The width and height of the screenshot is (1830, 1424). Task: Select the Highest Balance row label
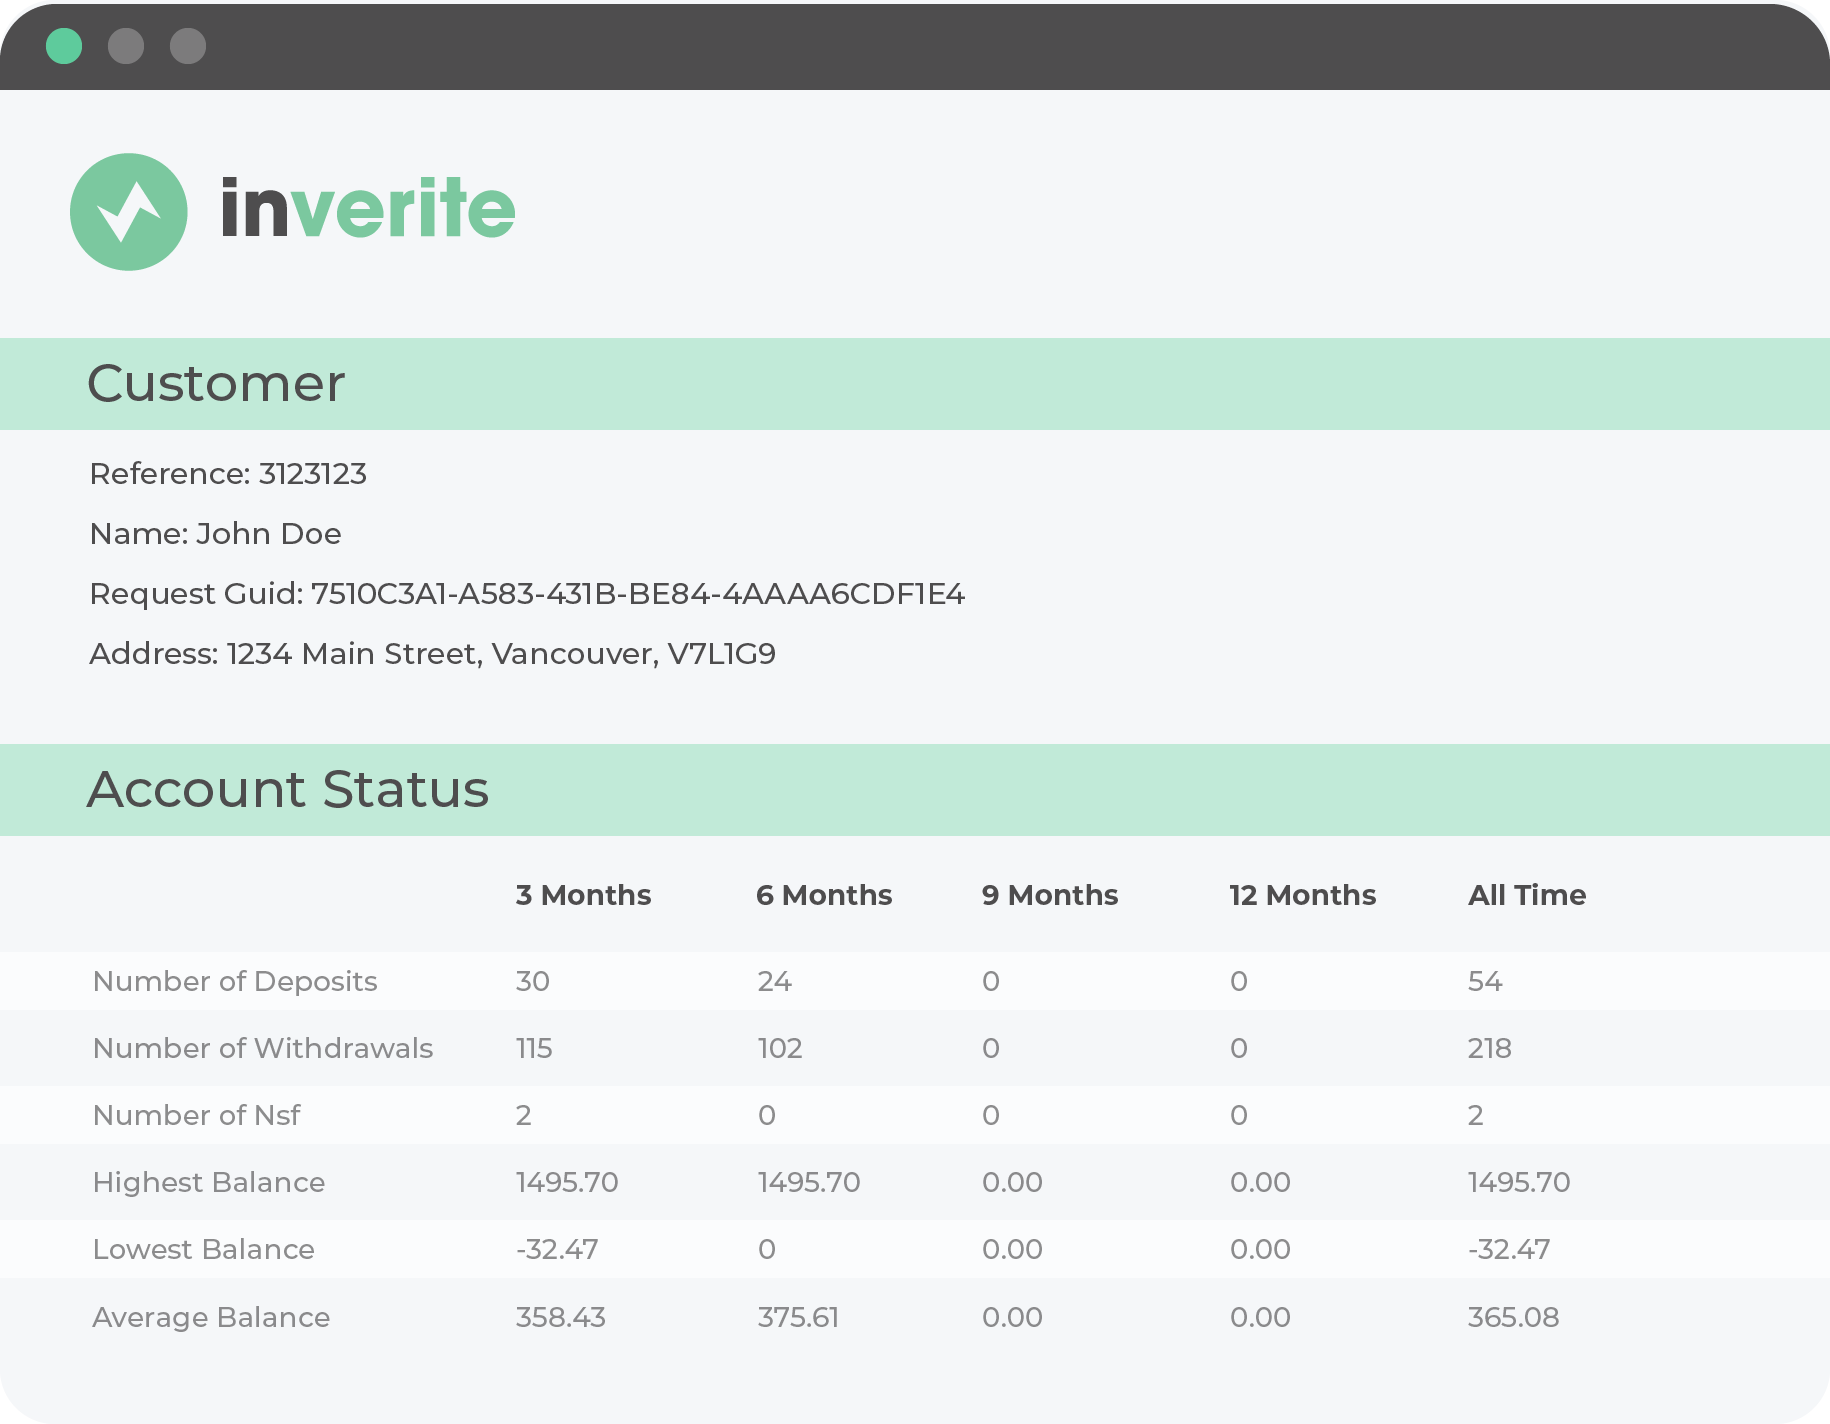[209, 1182]
